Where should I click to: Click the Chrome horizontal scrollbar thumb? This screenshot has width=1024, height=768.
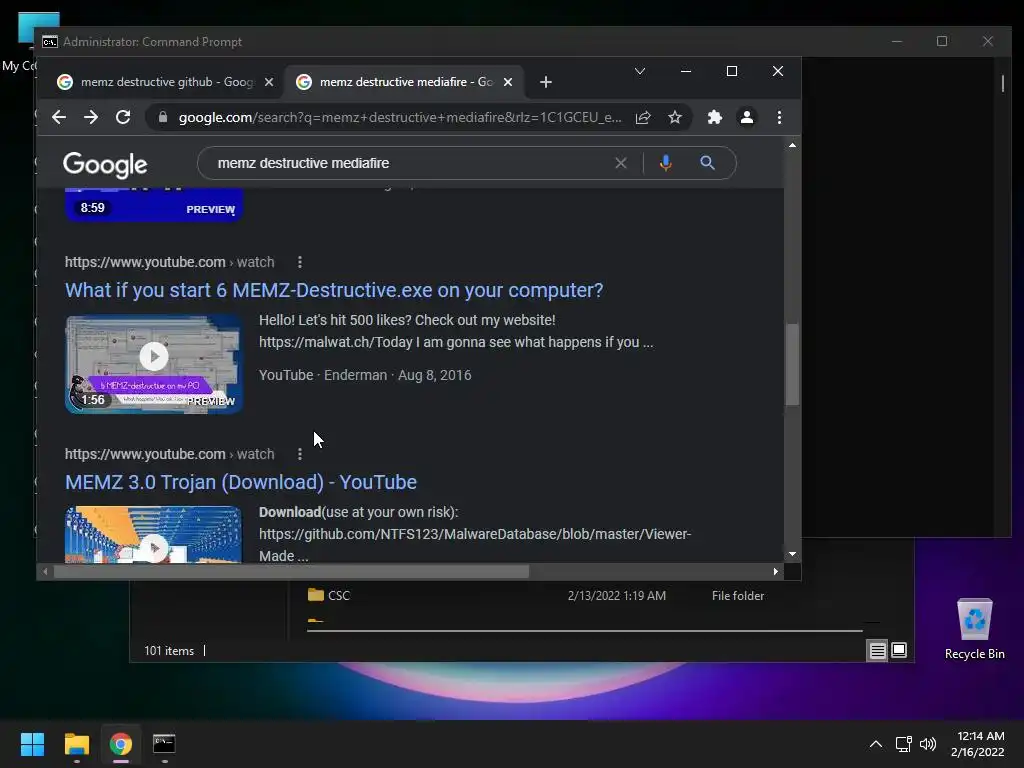tap(291, 571)
